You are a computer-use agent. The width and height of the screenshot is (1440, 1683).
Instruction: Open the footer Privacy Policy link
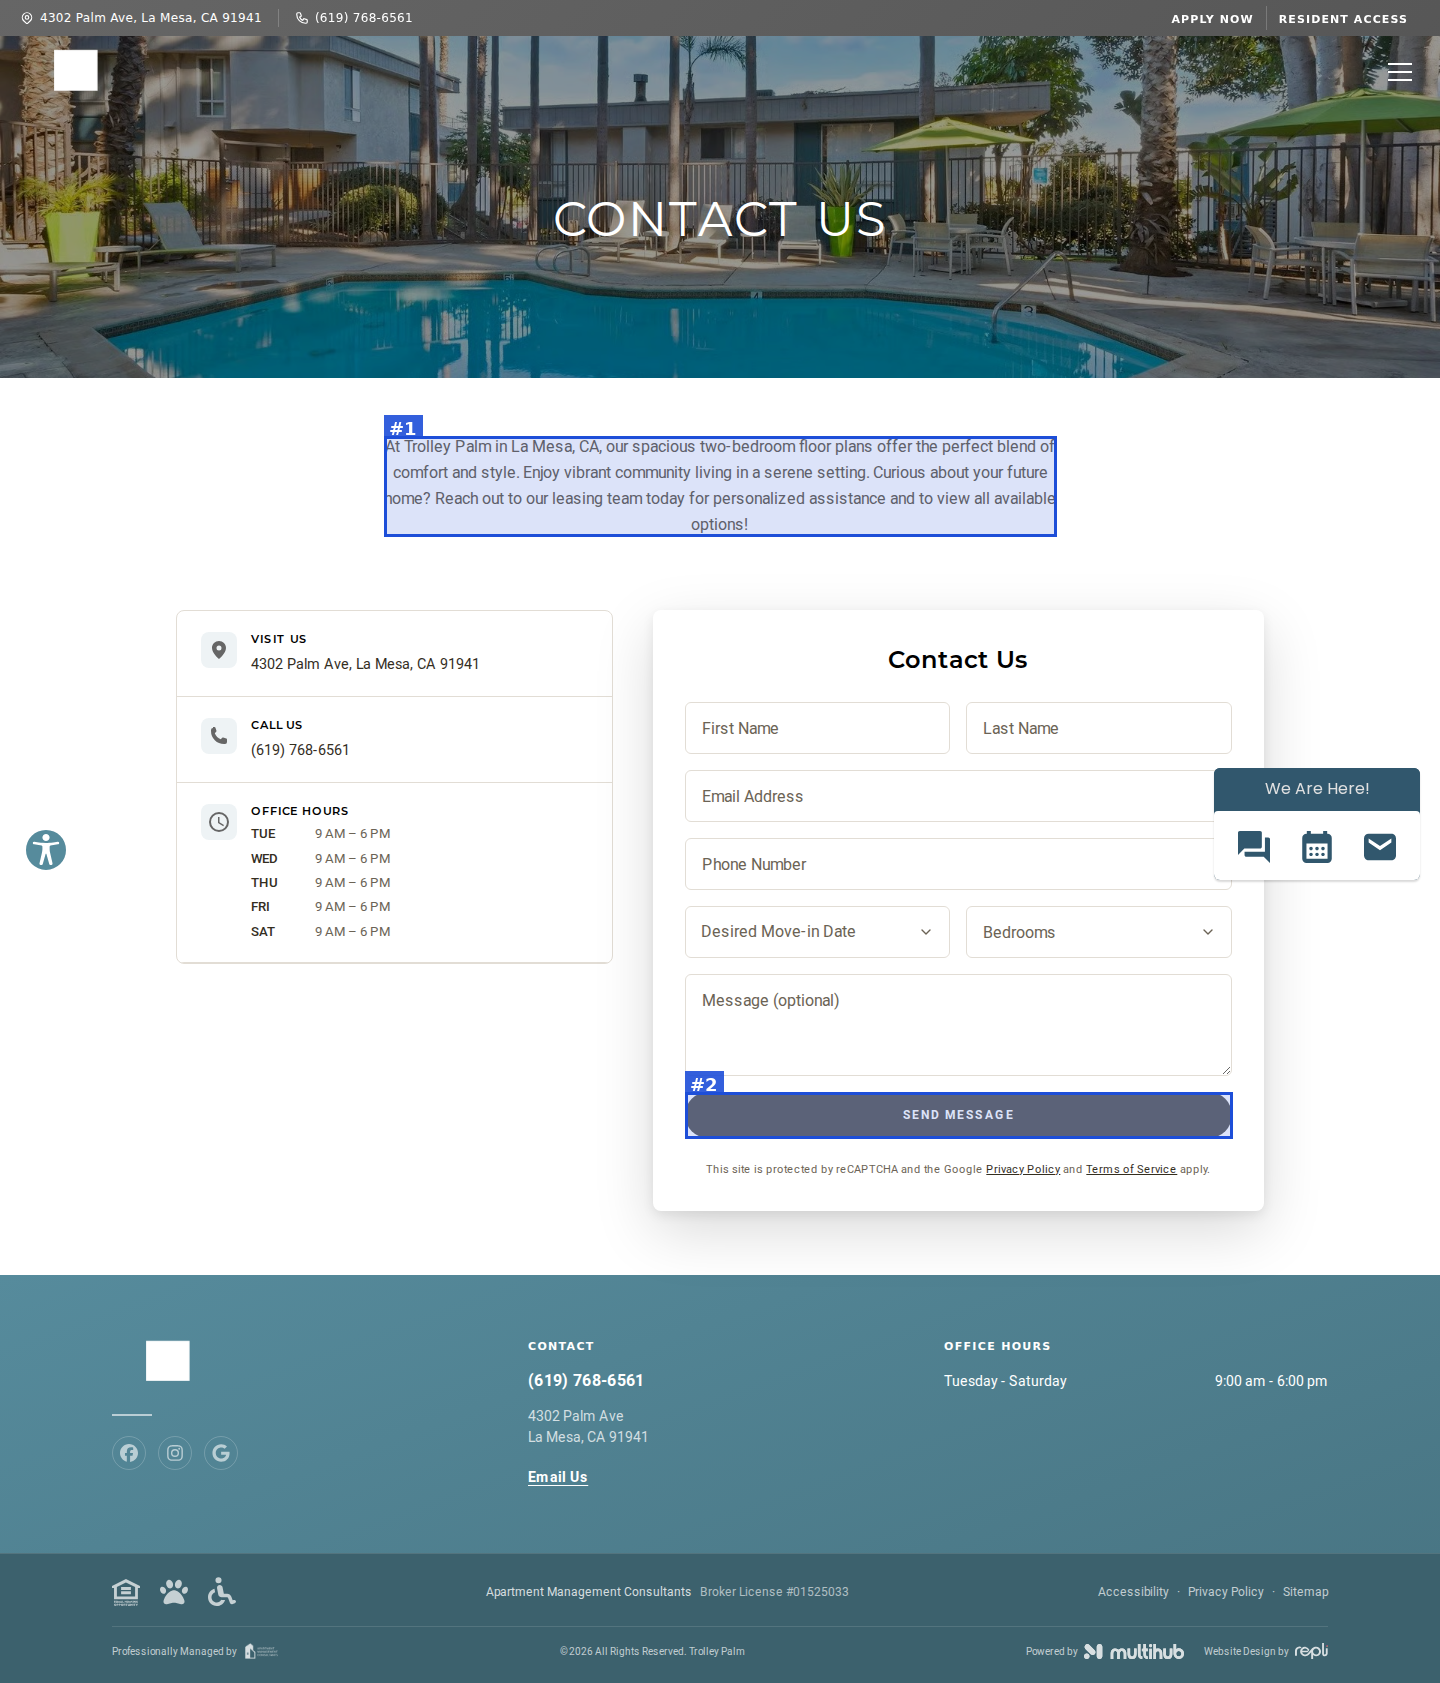(x=1226, y=1592)
